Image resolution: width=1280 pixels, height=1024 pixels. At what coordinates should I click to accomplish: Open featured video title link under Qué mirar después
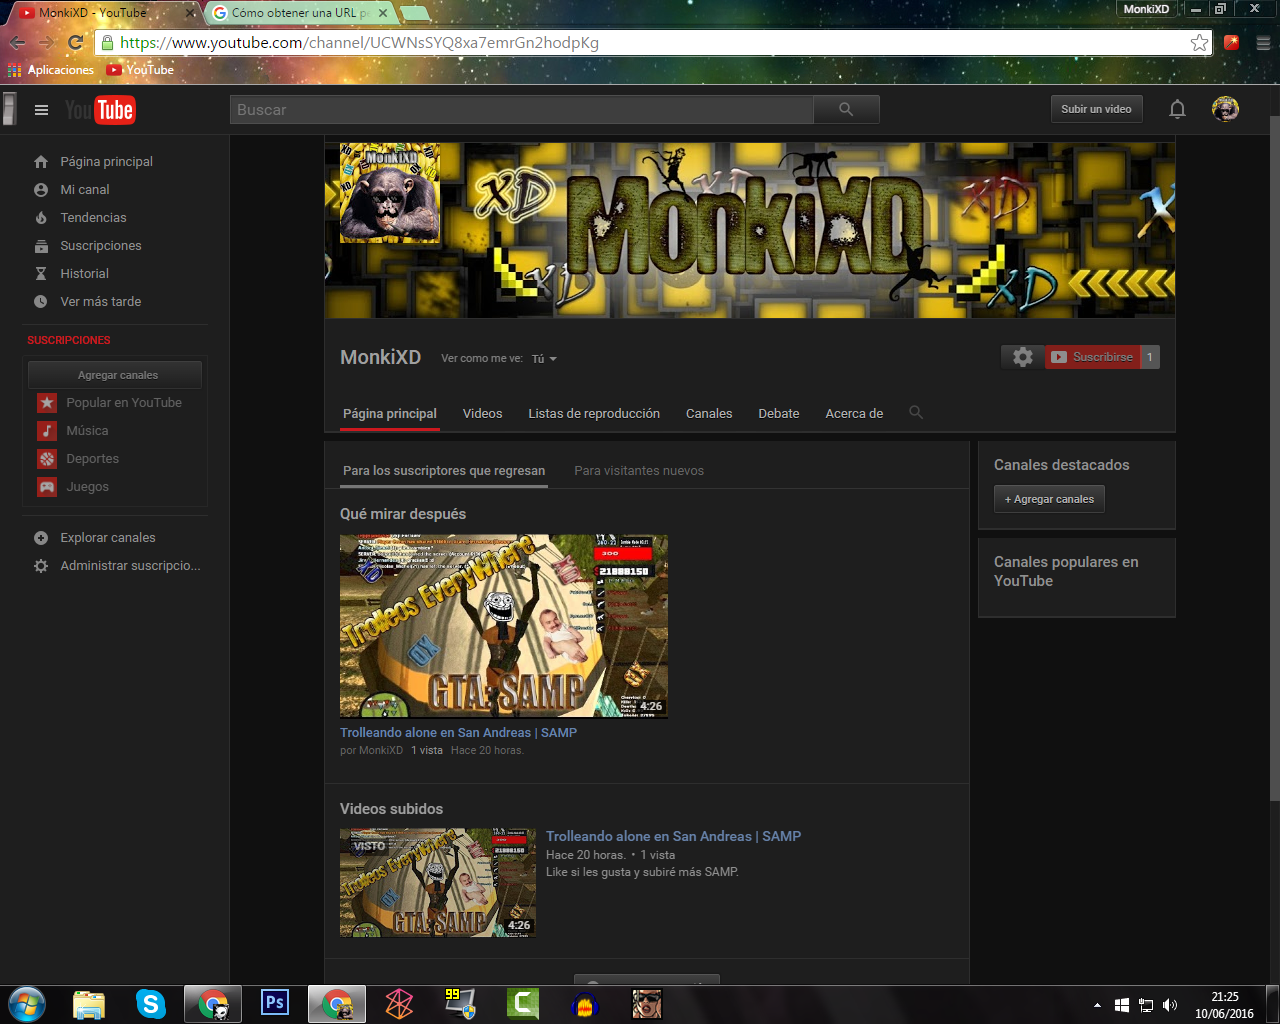tap(458, 732)
